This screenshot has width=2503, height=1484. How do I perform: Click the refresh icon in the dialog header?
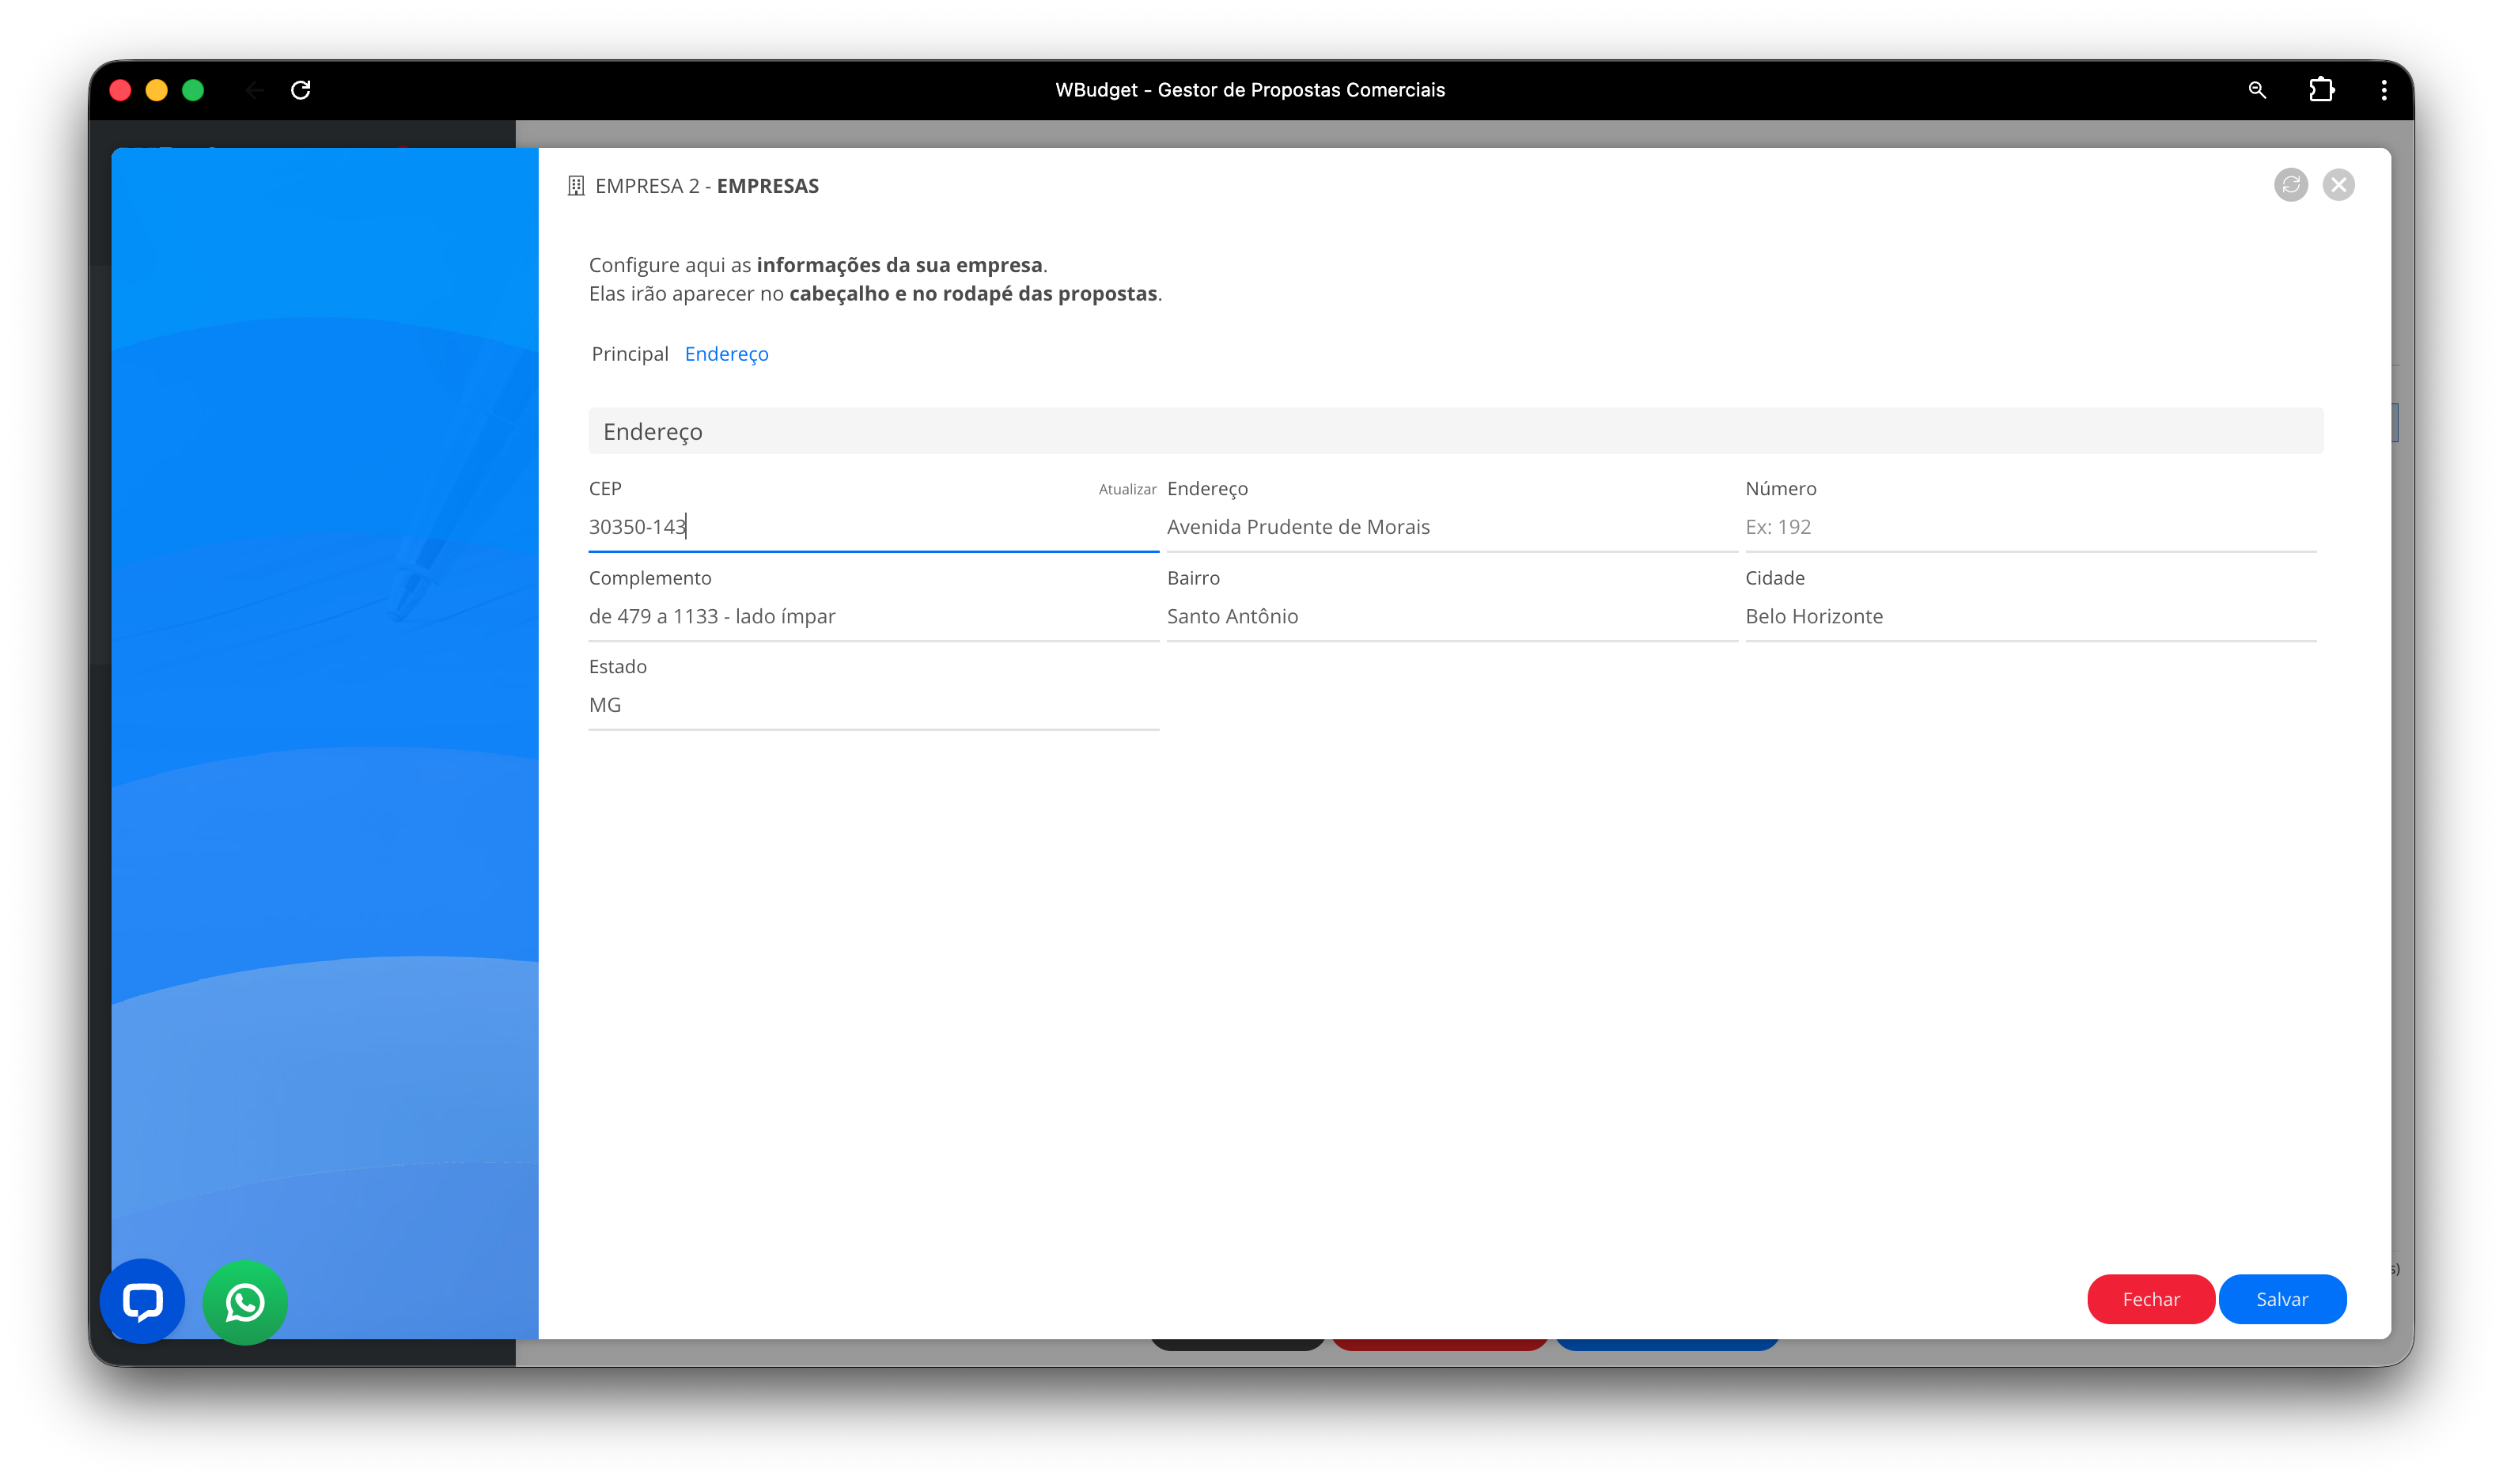[2290, 185]
